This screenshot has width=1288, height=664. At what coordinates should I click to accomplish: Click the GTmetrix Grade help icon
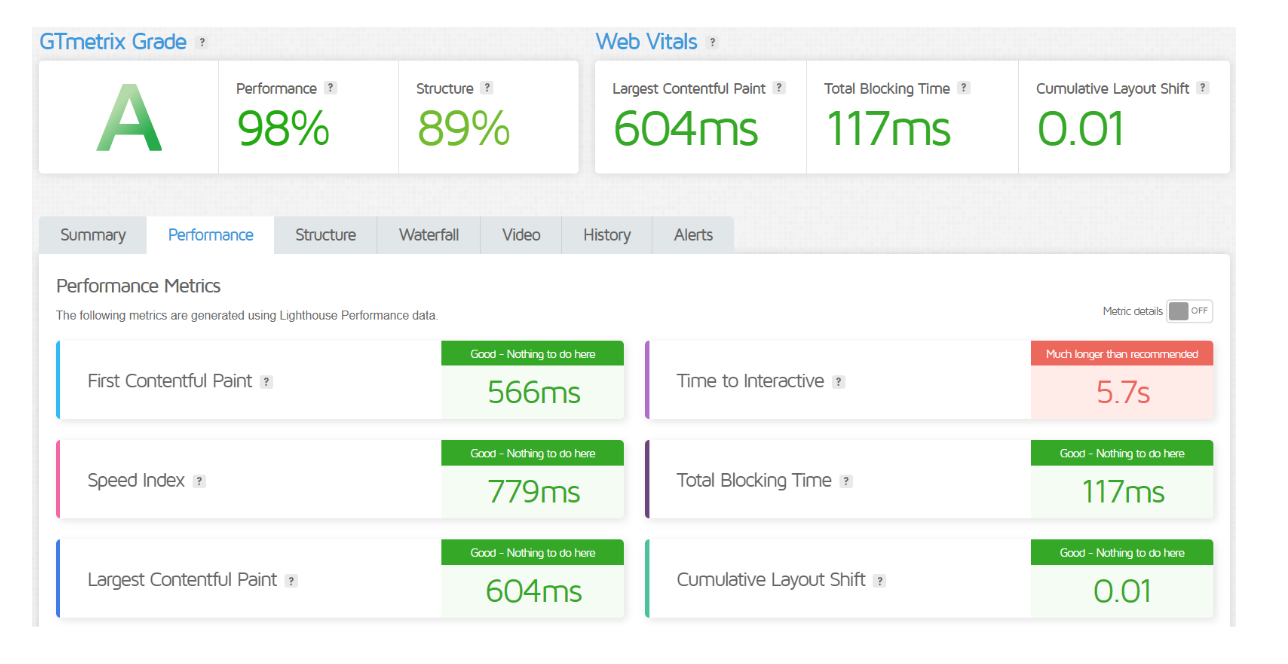coord(203,42)
